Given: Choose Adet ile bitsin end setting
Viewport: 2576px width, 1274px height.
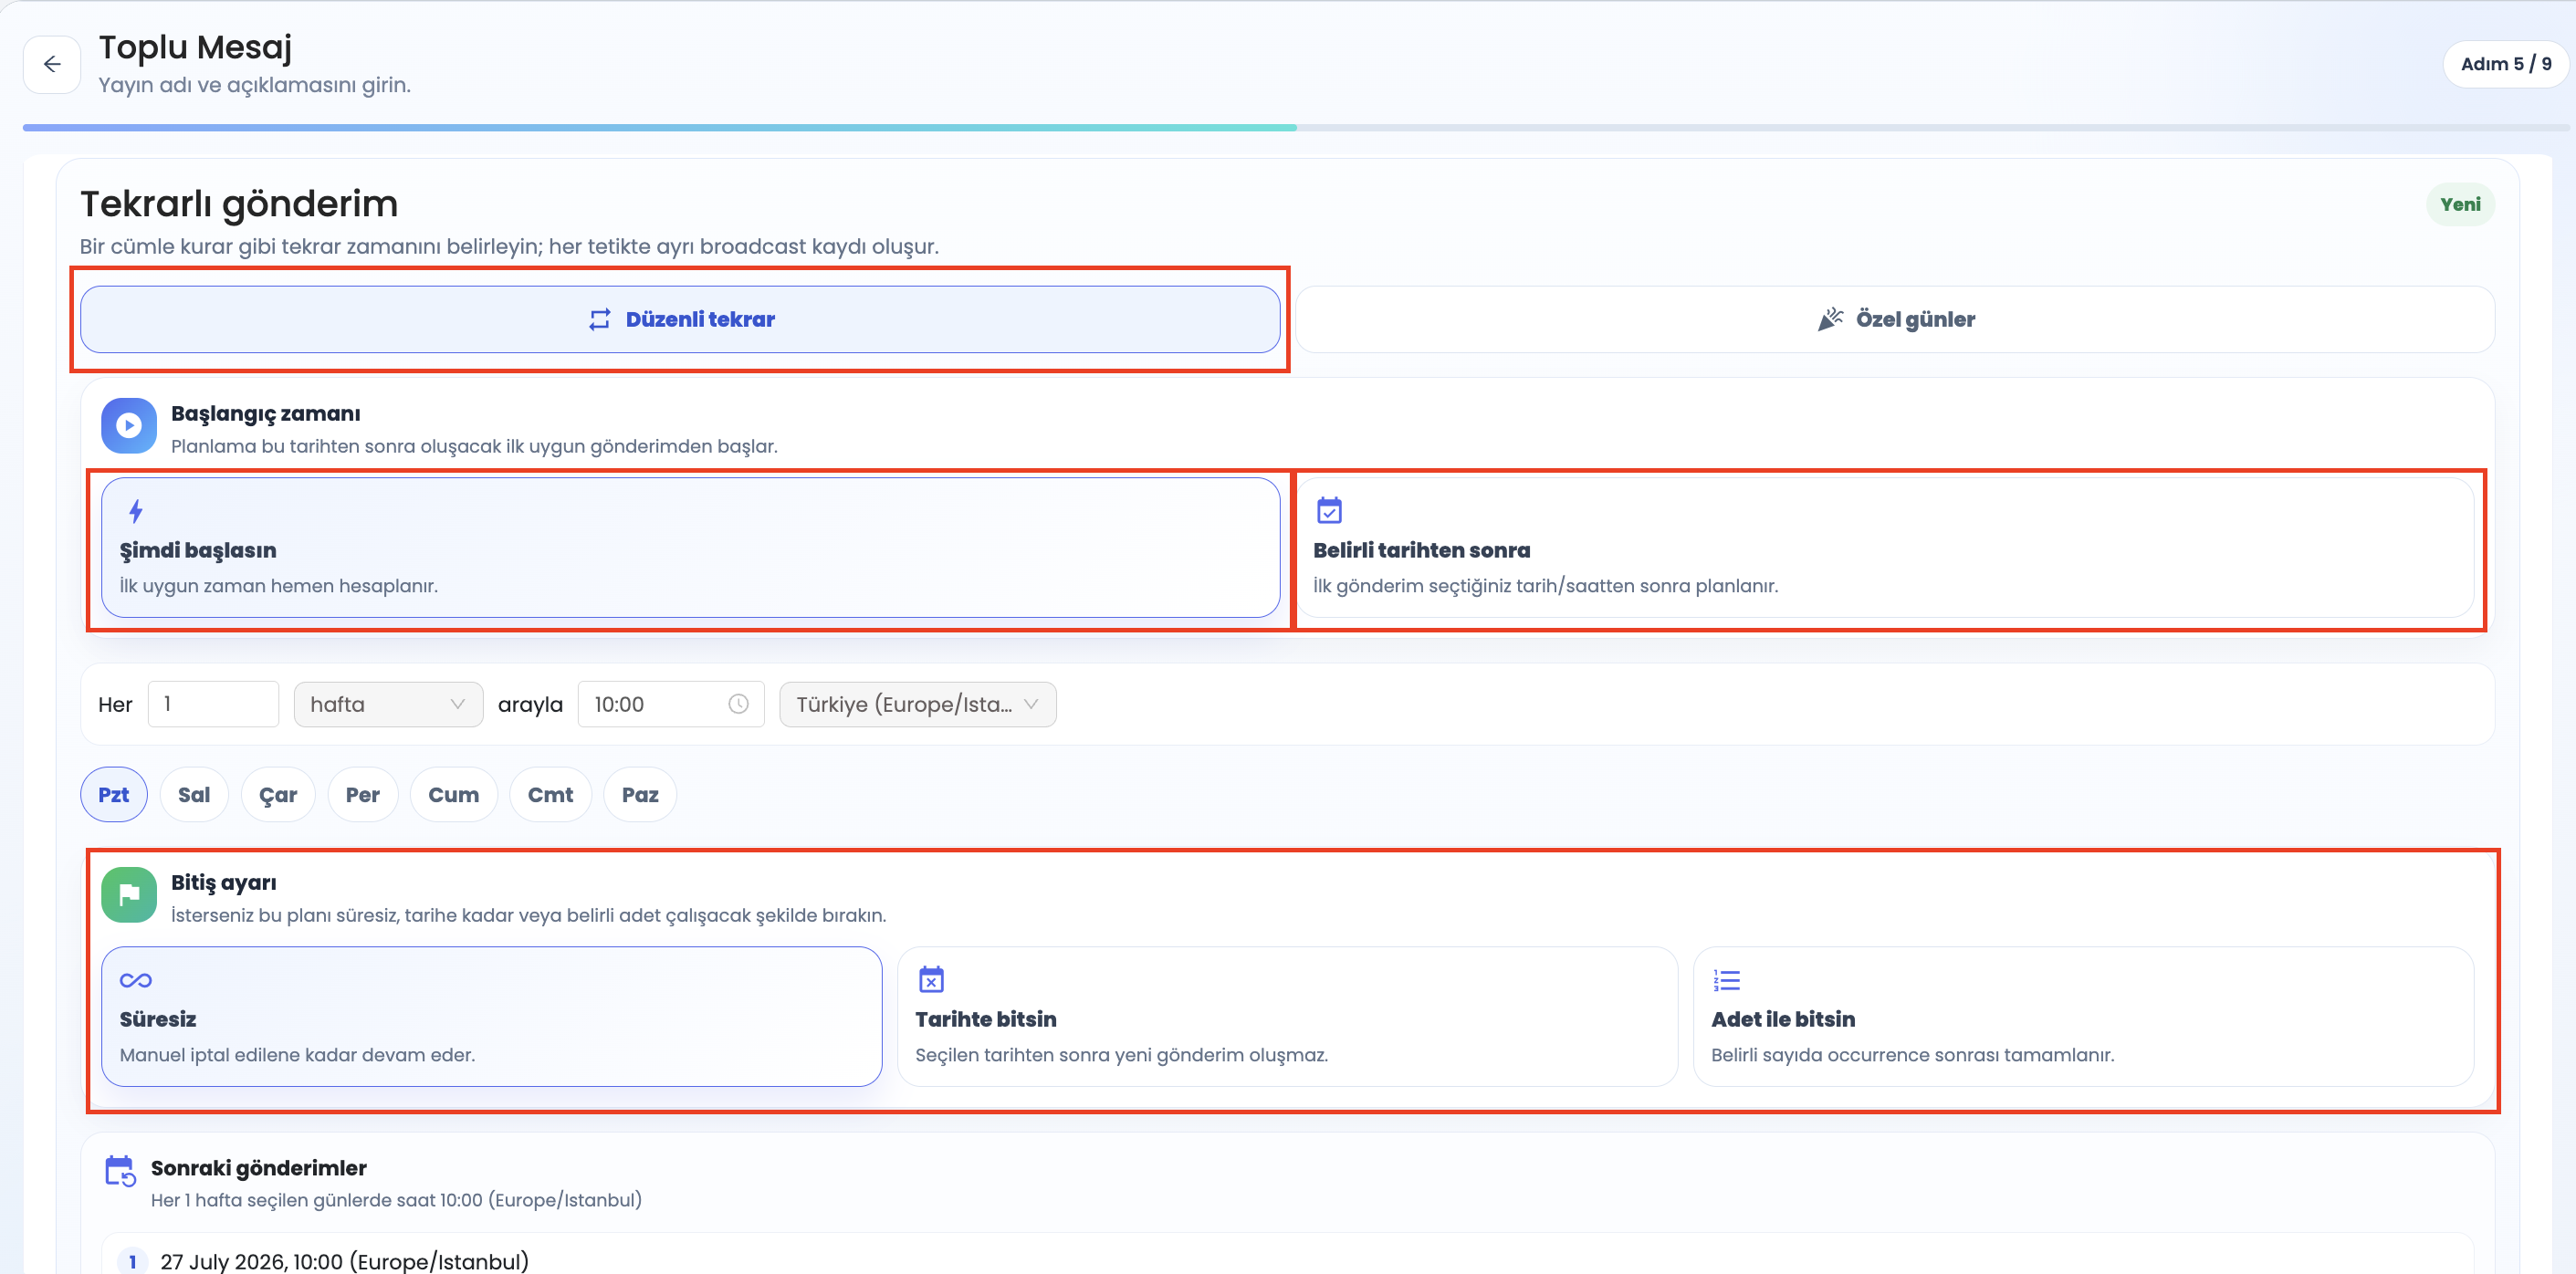Looking at the screenshot, I should click(2083, 1016).
